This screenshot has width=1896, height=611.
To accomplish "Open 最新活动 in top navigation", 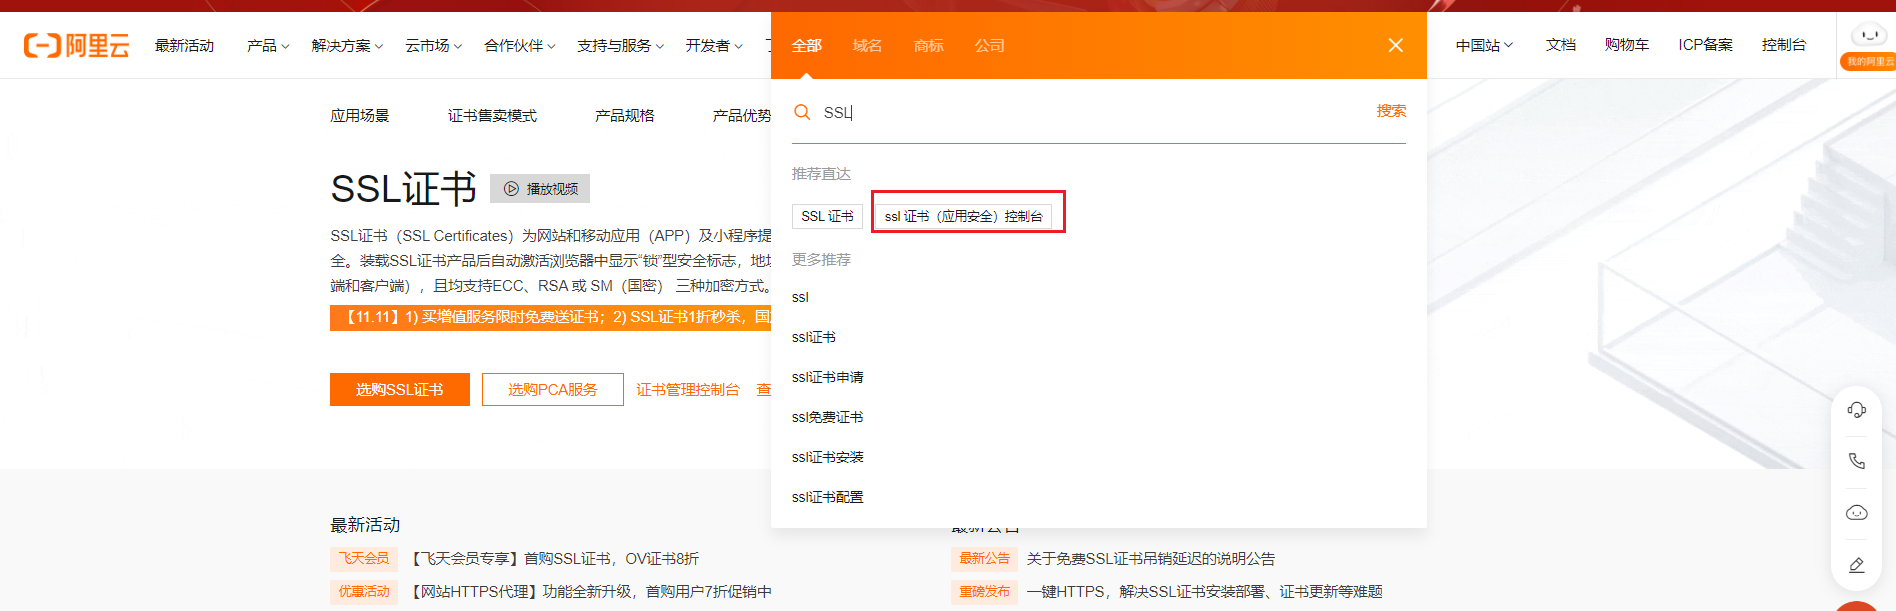I will (184, 46).
